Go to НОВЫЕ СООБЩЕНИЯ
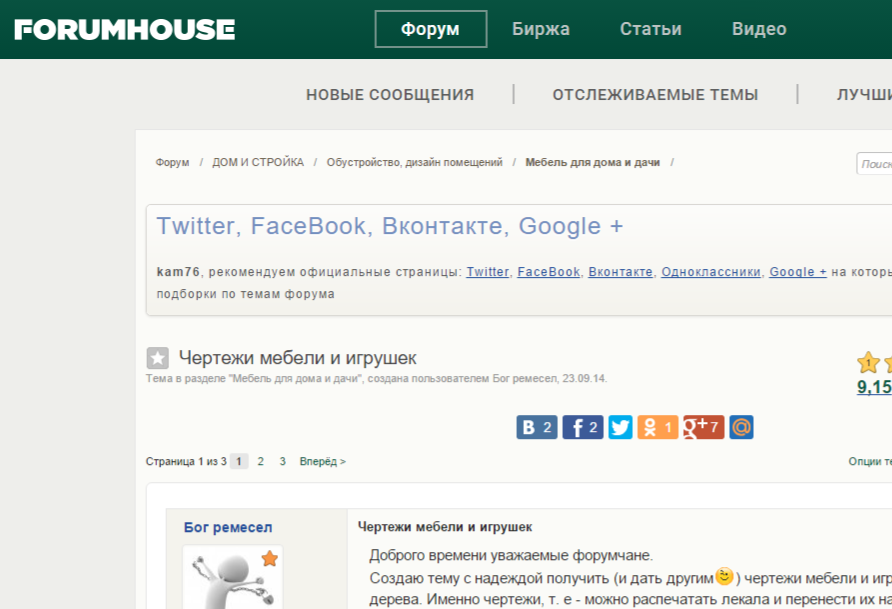The image size is (892, 609). click(x=390, y=94)
